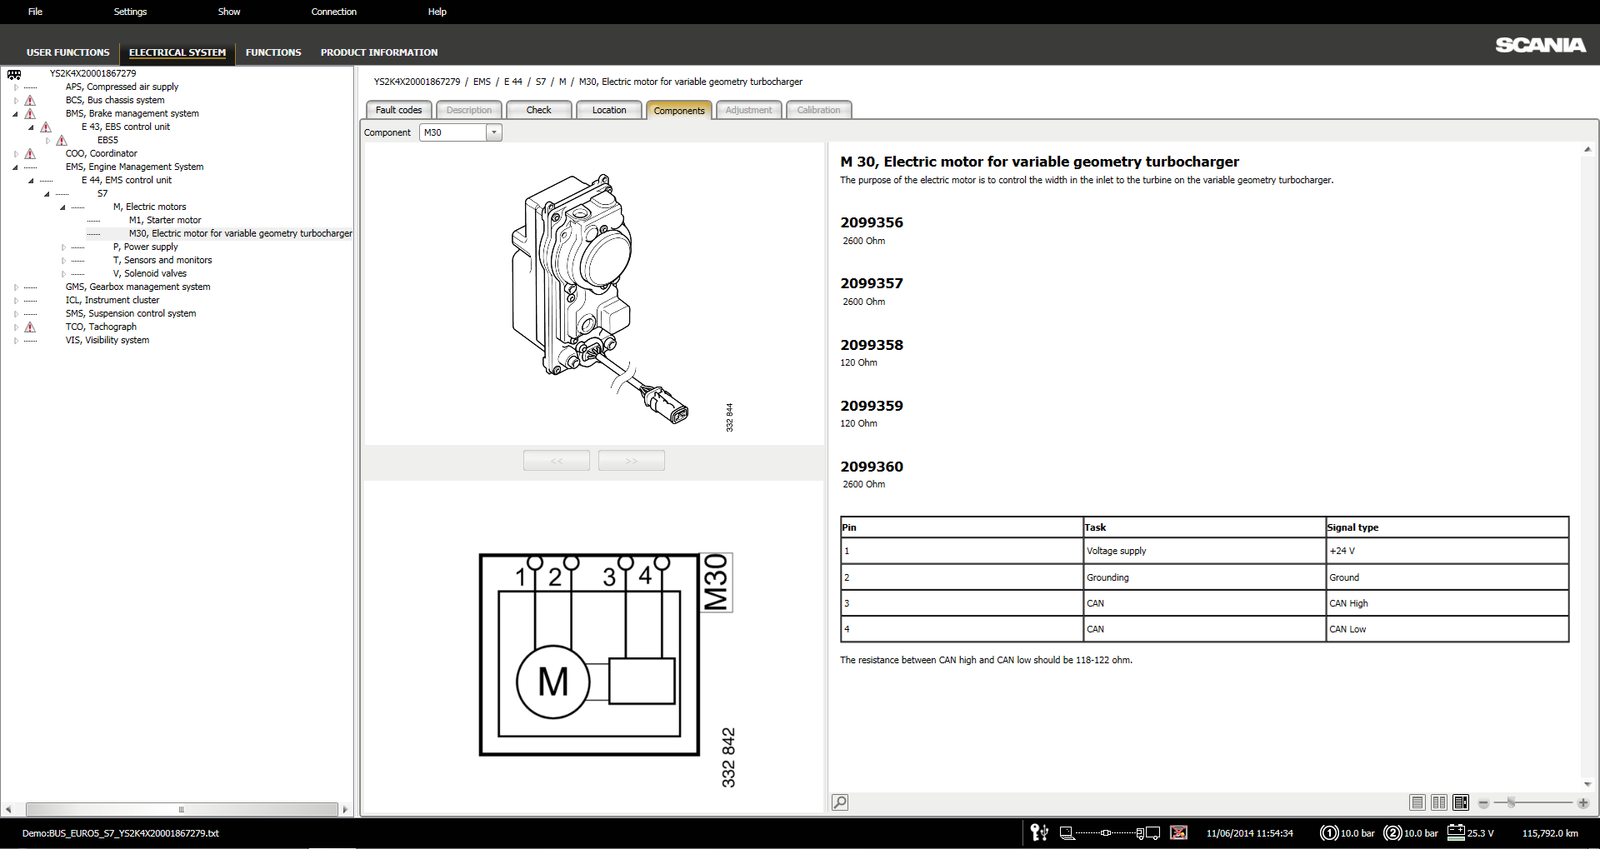The width and height of the screenshot is (1600, 849).
Task: Click the warning icon beside BMS, Brake management system
Action: point(30,114)
